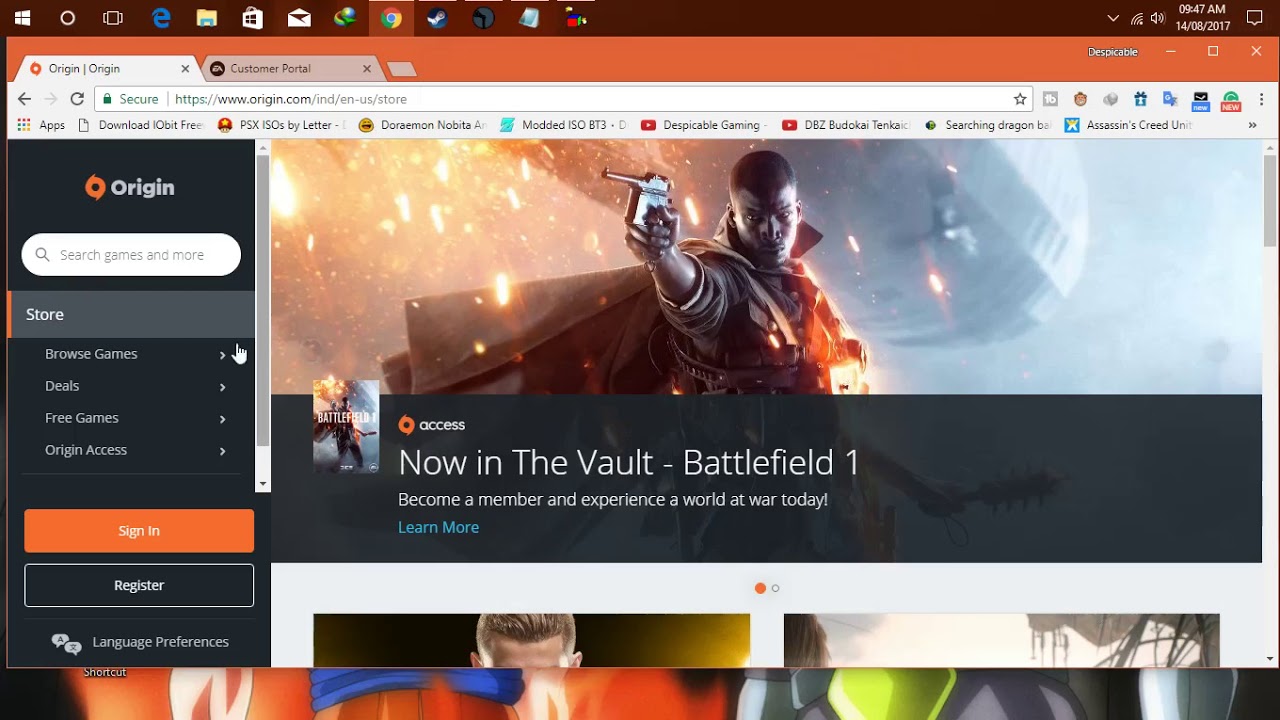The height and width of the screenshot is (720, 1280).
Task: Click the Search games and more field
Action: pos(131,255)
